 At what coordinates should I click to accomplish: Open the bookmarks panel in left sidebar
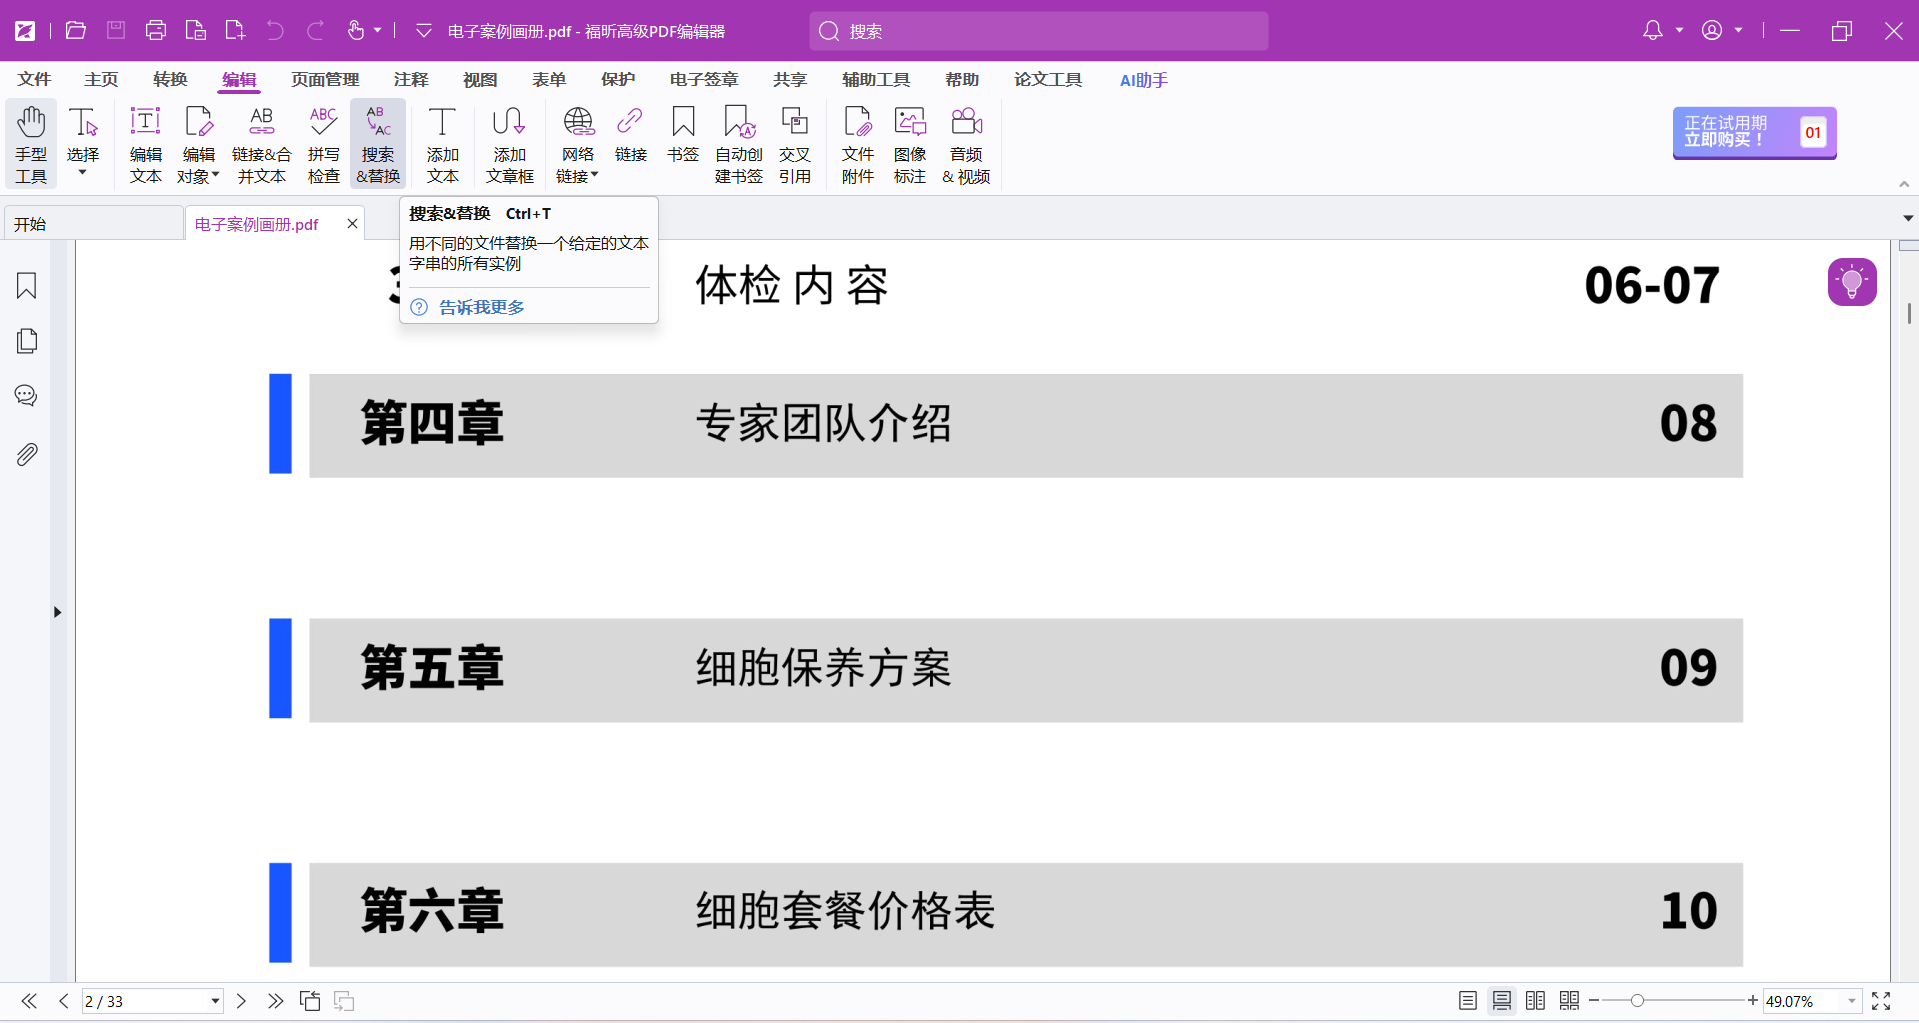pyautogui.click(x=27, y=286)
